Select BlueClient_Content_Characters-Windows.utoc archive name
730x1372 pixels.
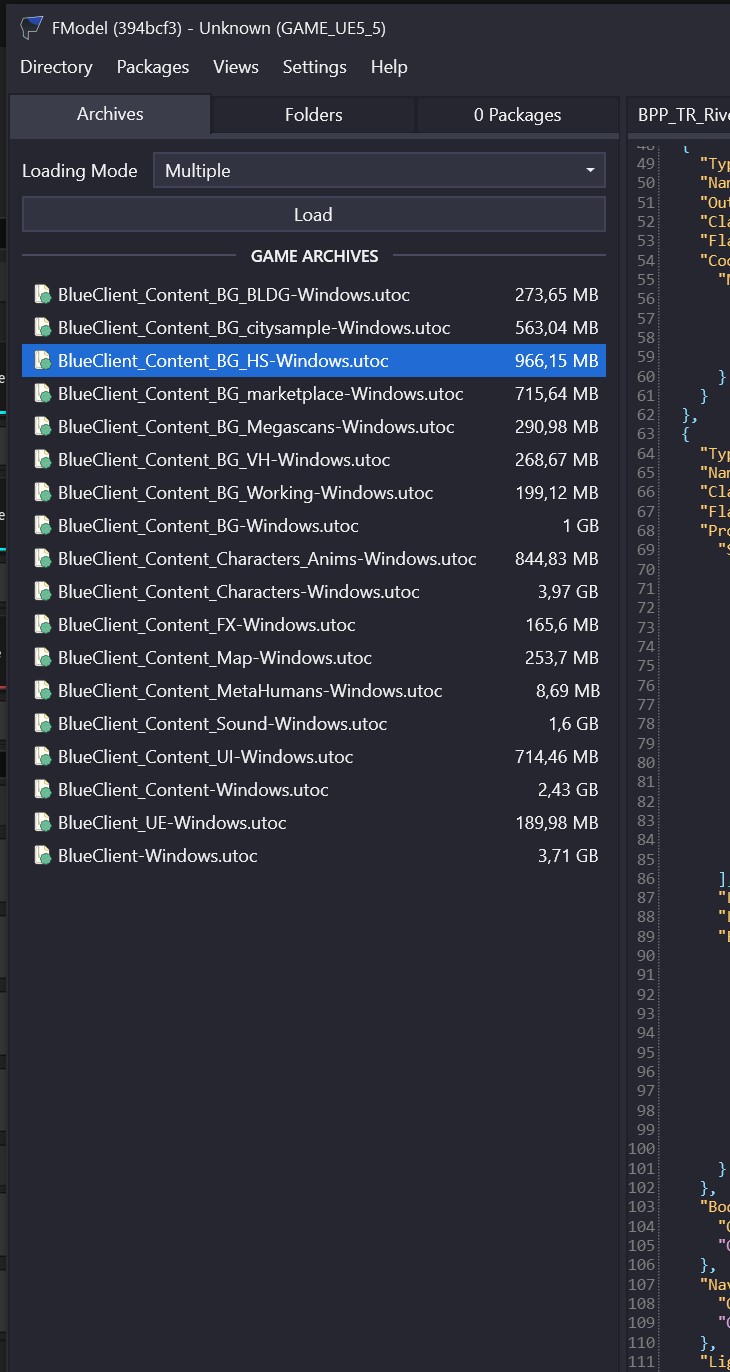(239, 592)
